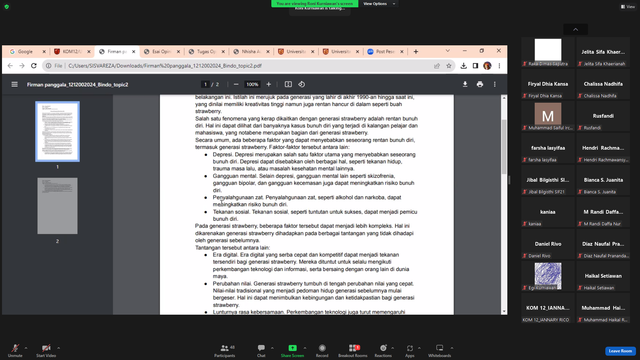Open Breakout Rooms
The height and width of the screenshot is (360, 640).
353,350
